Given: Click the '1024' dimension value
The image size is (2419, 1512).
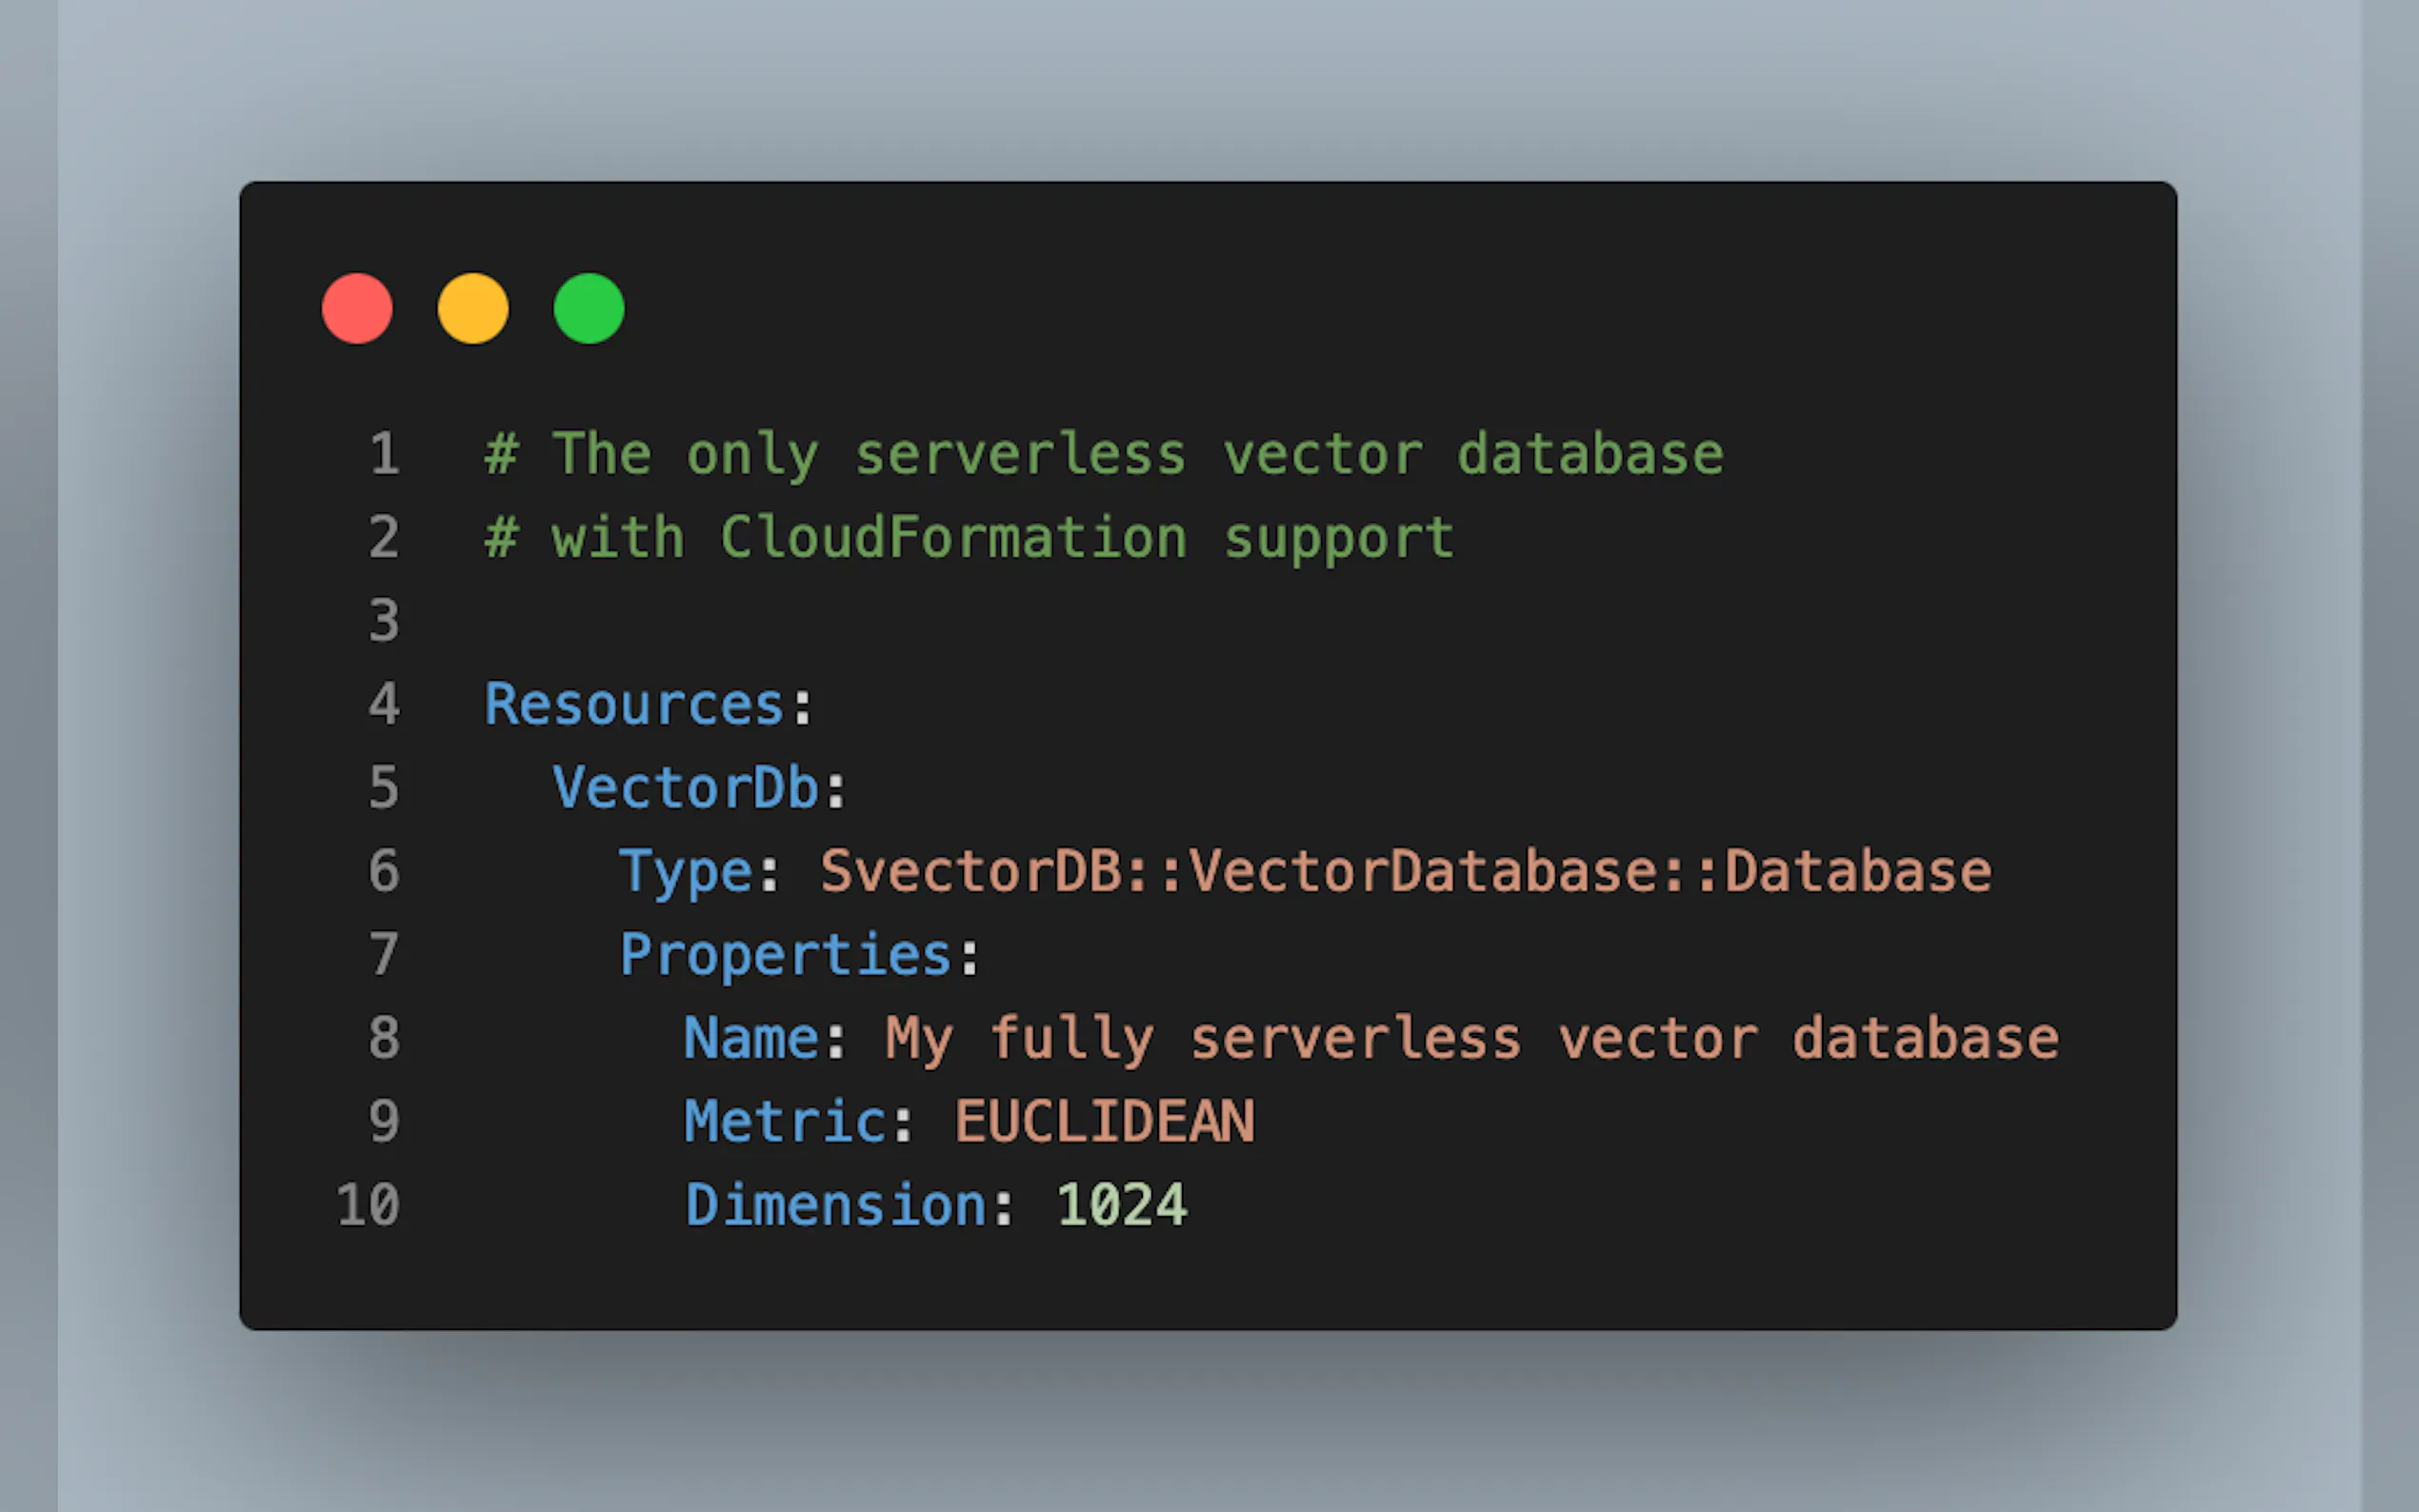Looking at the screenshot, I should [x=1121, y=1204].
